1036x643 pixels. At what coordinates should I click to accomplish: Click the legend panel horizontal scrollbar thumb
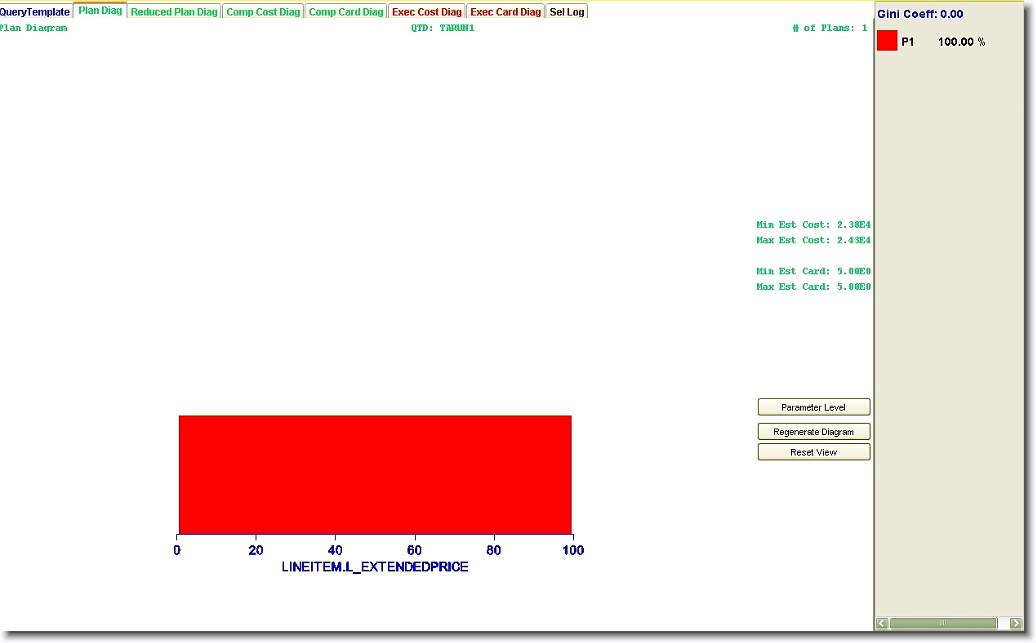click(942, 624)
